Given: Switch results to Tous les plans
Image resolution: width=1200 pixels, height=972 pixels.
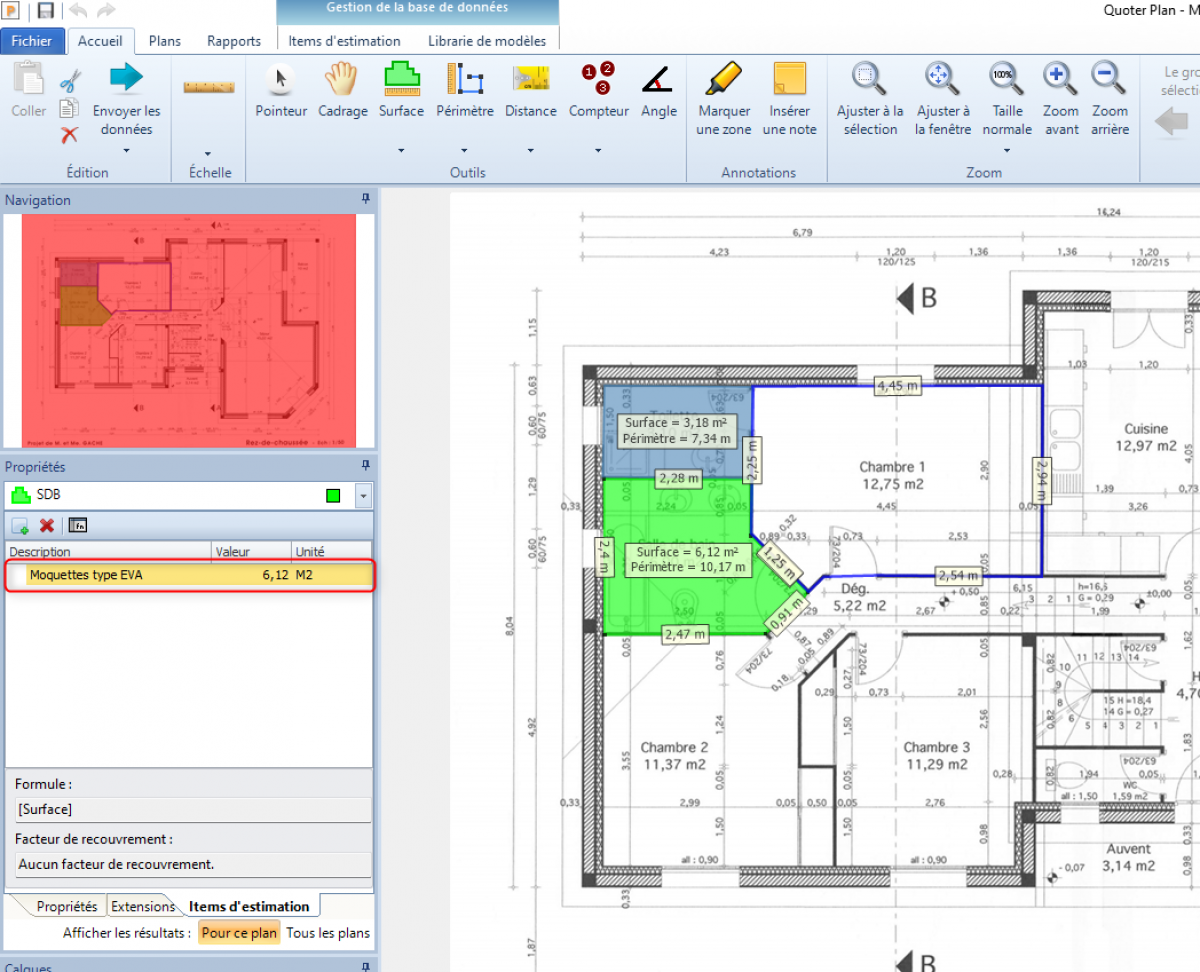Looking at the screenshot, I should (x=328, y=933).
